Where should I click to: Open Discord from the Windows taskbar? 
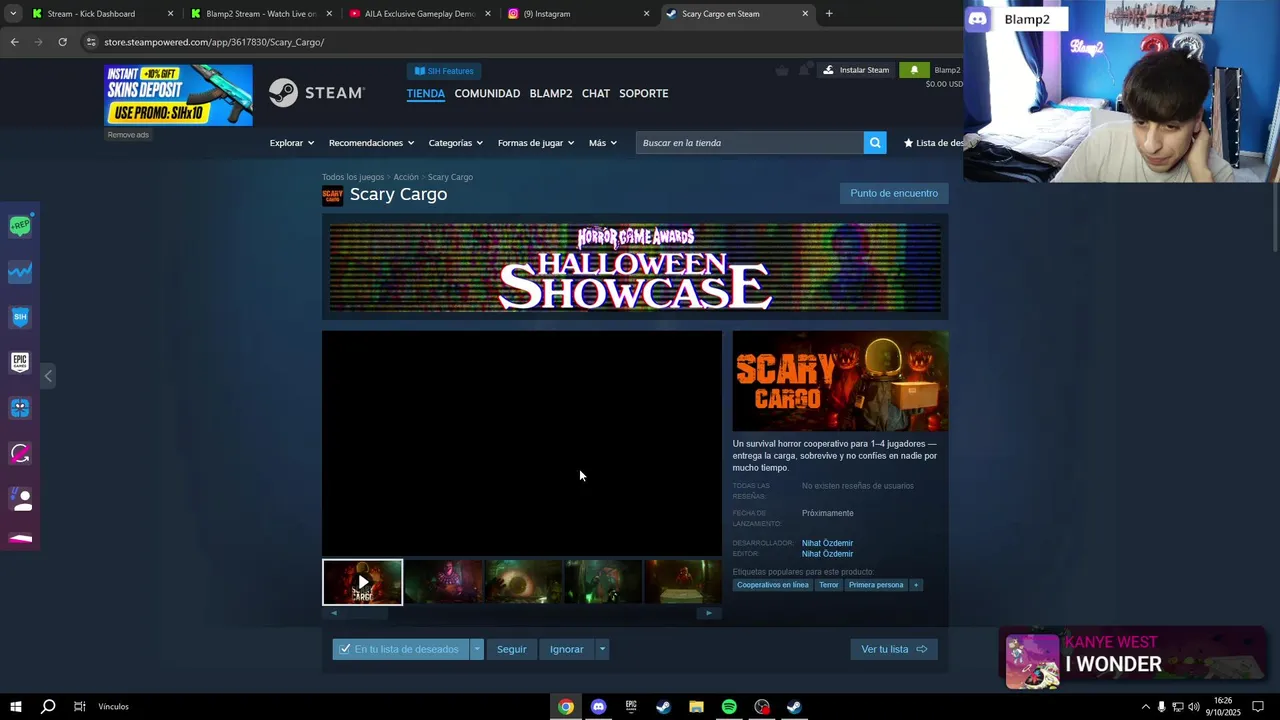coord(598,707)
